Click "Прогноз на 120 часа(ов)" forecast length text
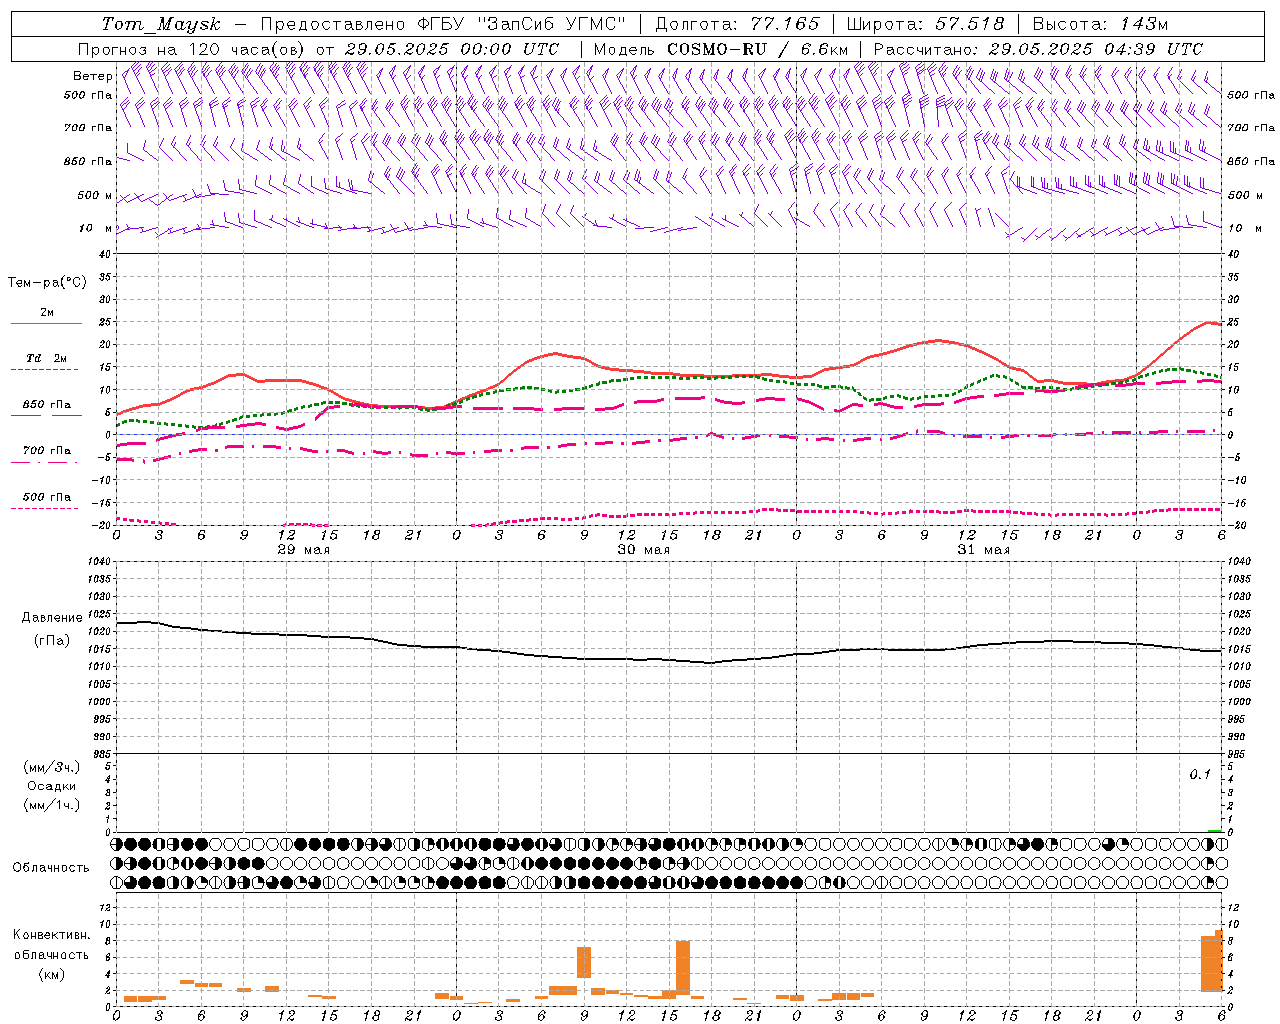This screenshot has width=1280, height=1024. (x=192, y=49)
